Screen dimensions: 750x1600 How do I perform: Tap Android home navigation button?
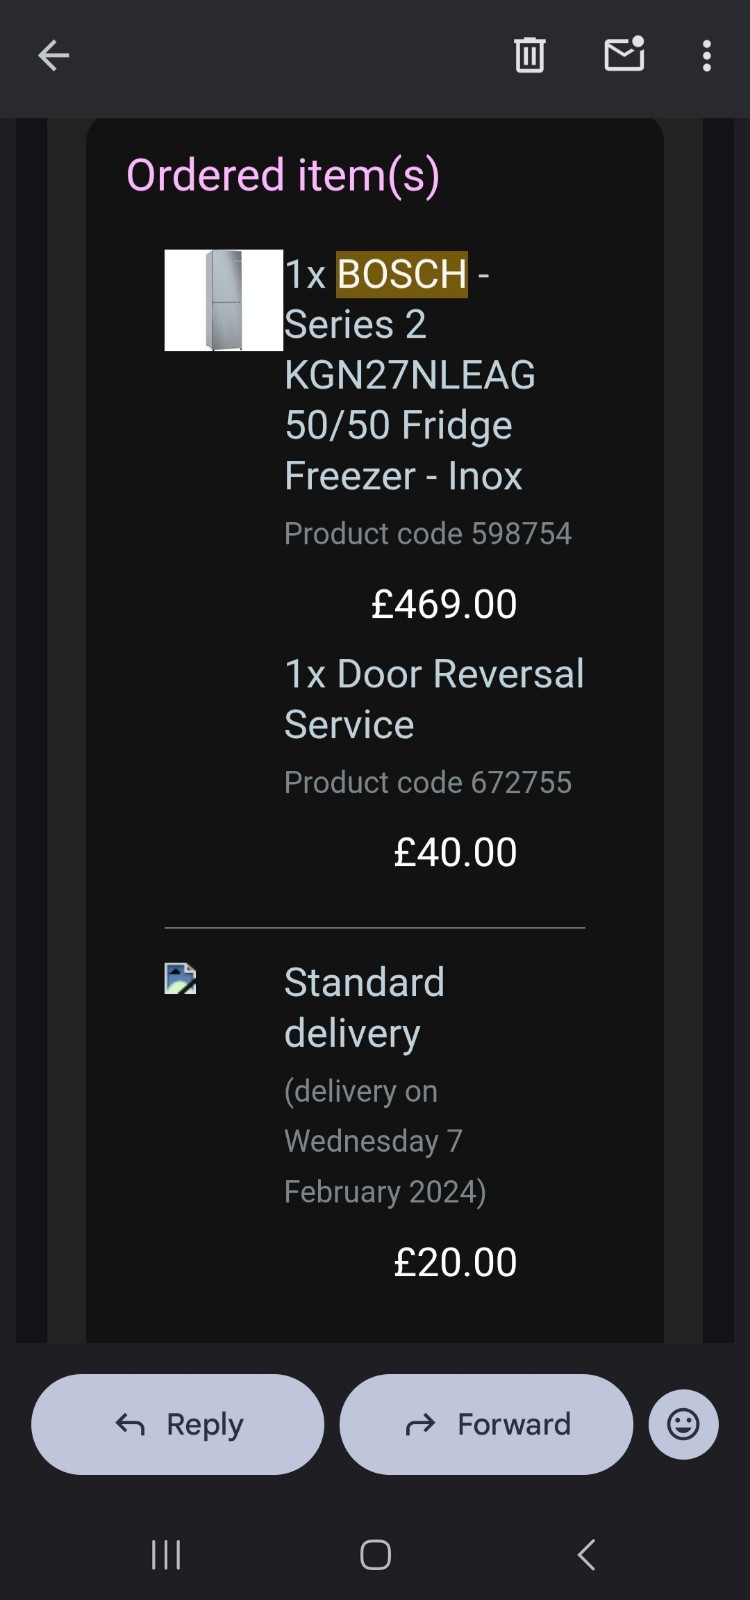point(375,1554)
